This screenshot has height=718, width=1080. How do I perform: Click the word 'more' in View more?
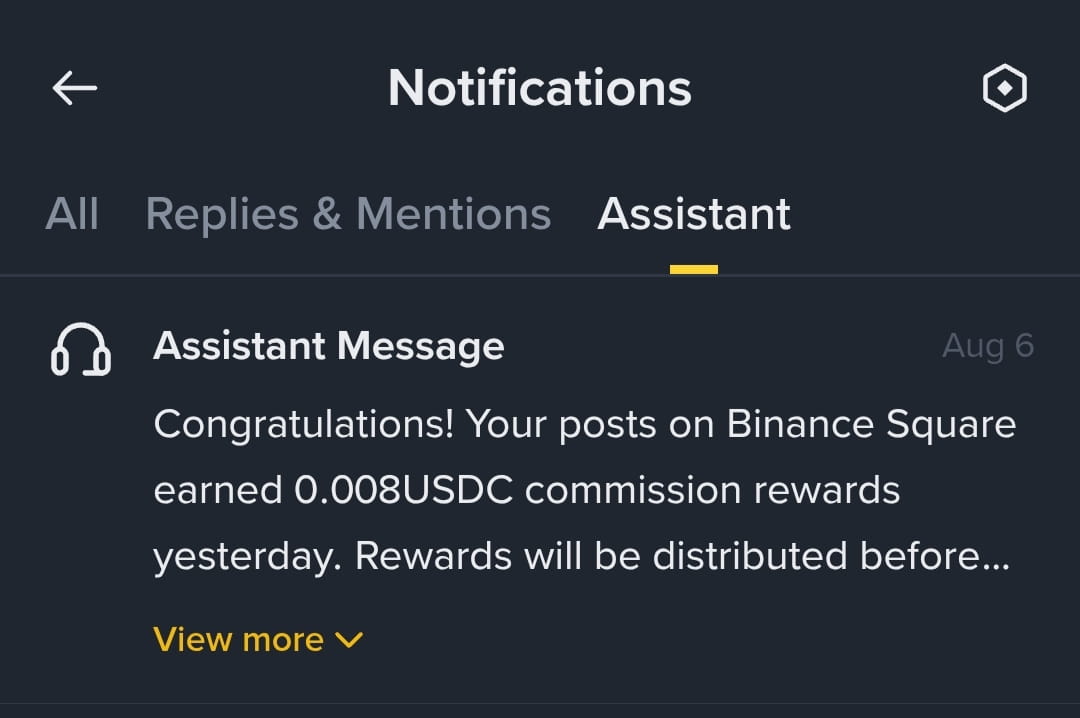[x=283, y=640]
